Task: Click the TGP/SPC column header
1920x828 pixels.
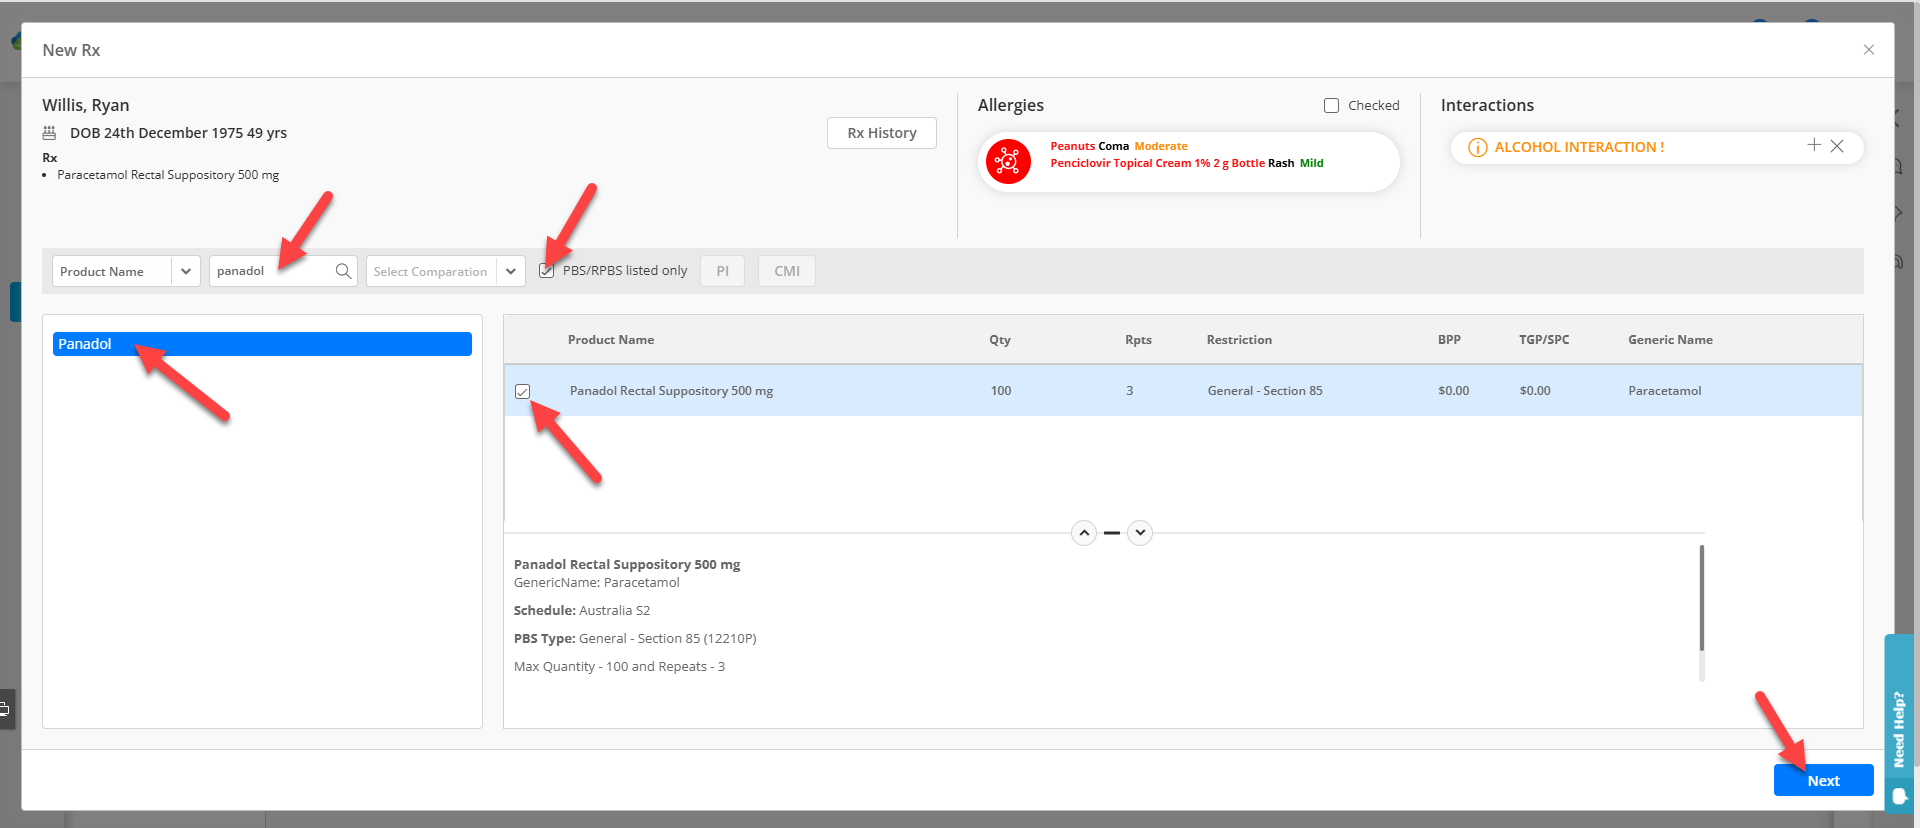Action: click(1544, 340)
